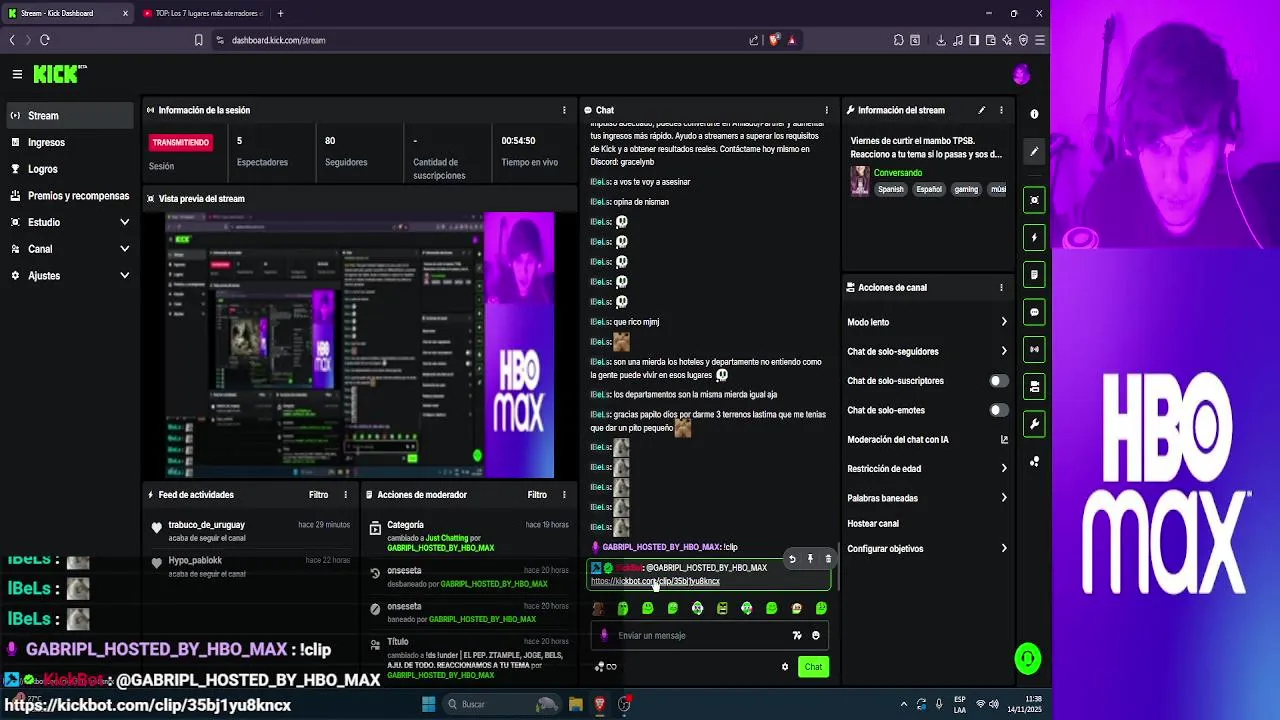Click the Kick logo in the header
This screenshot has height=720, width=1280.
[58, 74]
